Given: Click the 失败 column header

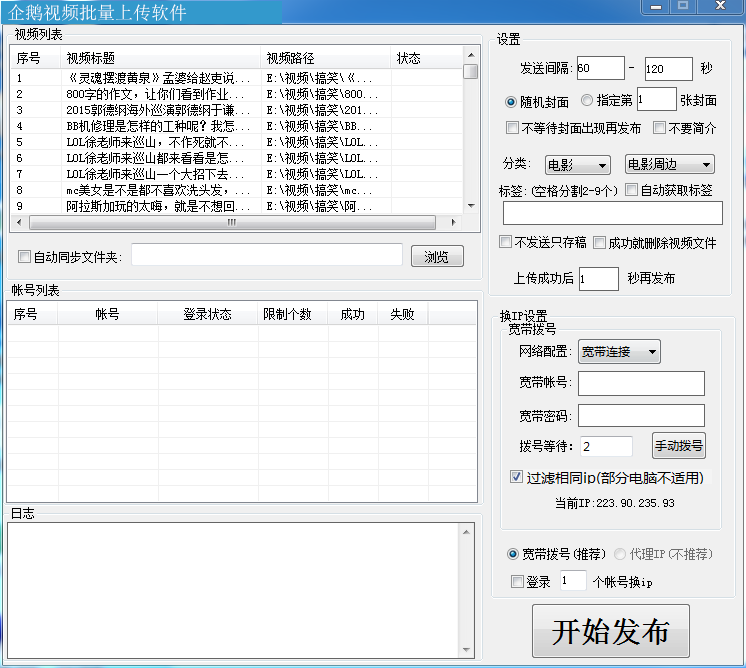Looking at the screenshot, I should (x=402, y=314).
